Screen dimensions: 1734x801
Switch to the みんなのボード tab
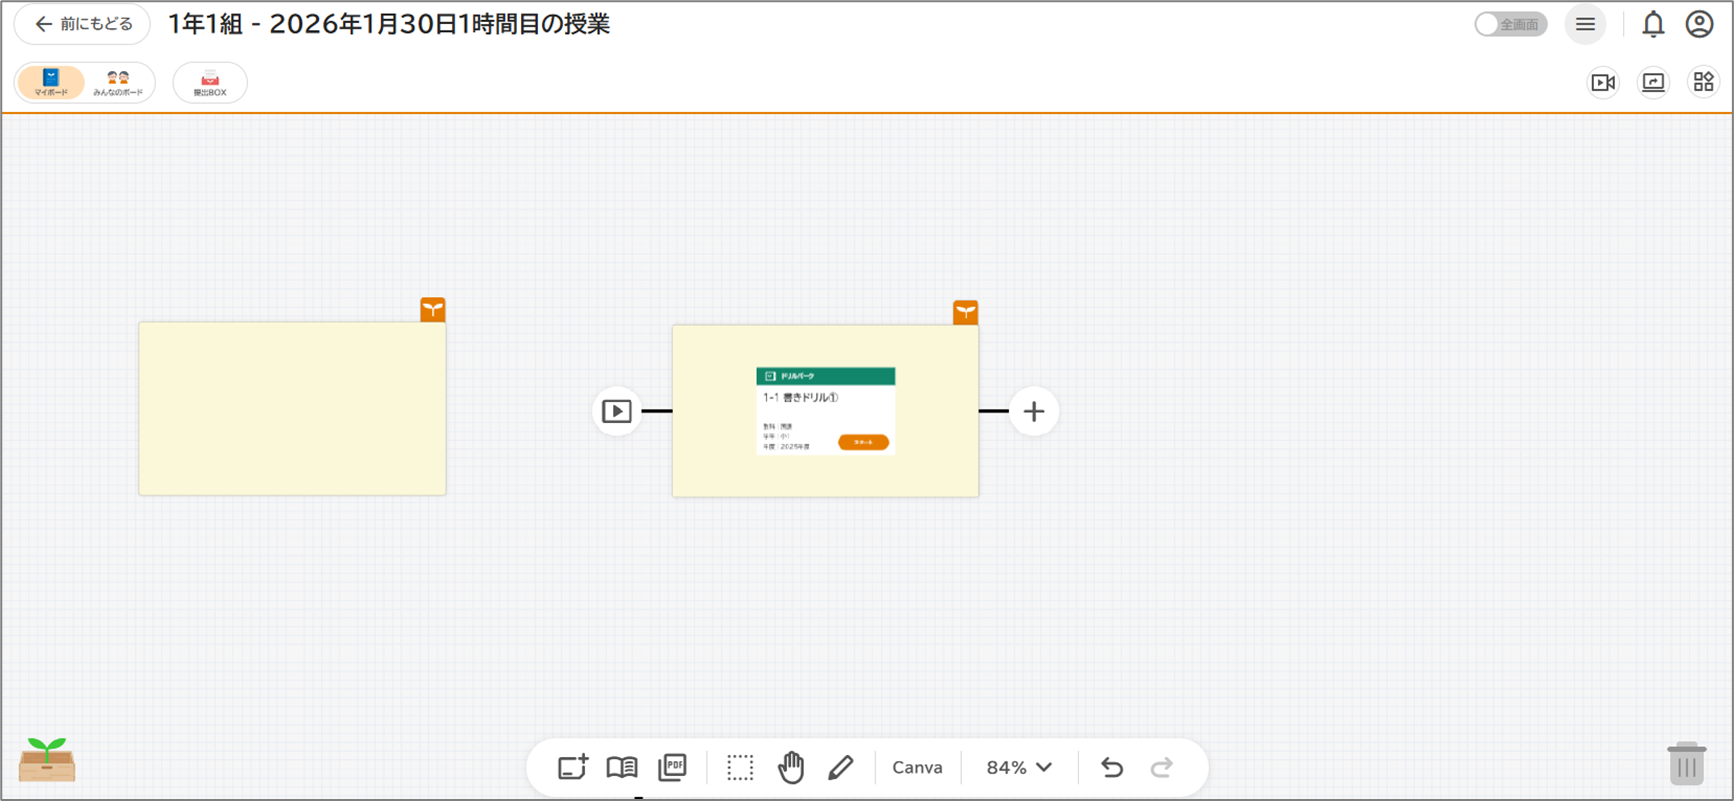(118, 82)
